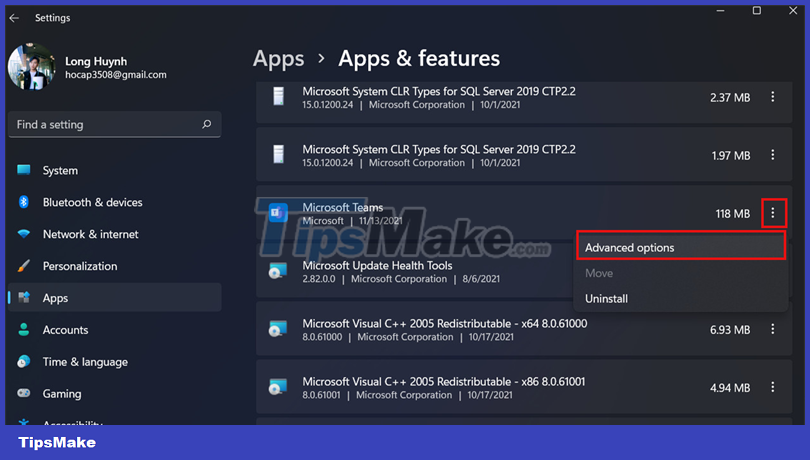
Task: Click the Visual C++ 2005 x86 installer icon
Action: pos(278,387)
